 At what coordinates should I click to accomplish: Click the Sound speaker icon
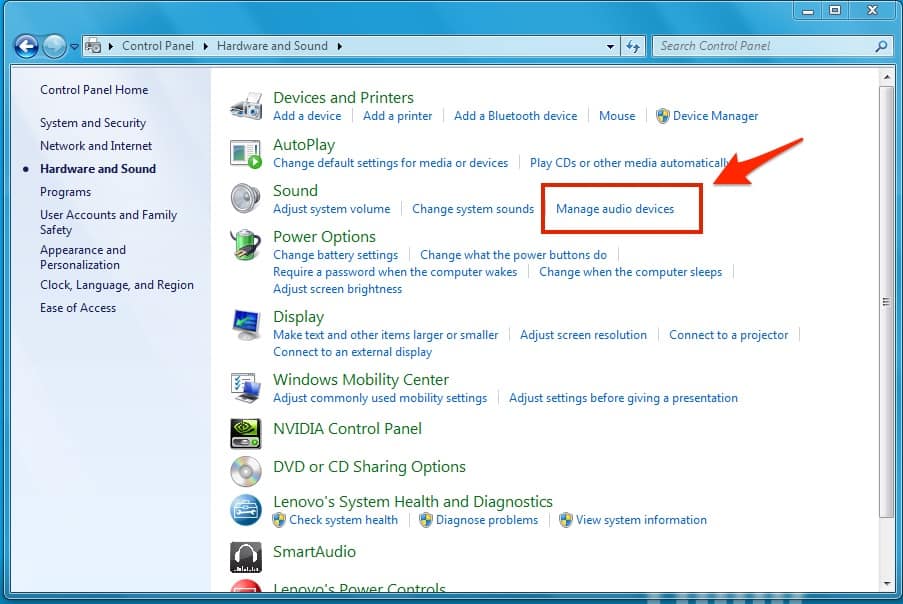246,198
